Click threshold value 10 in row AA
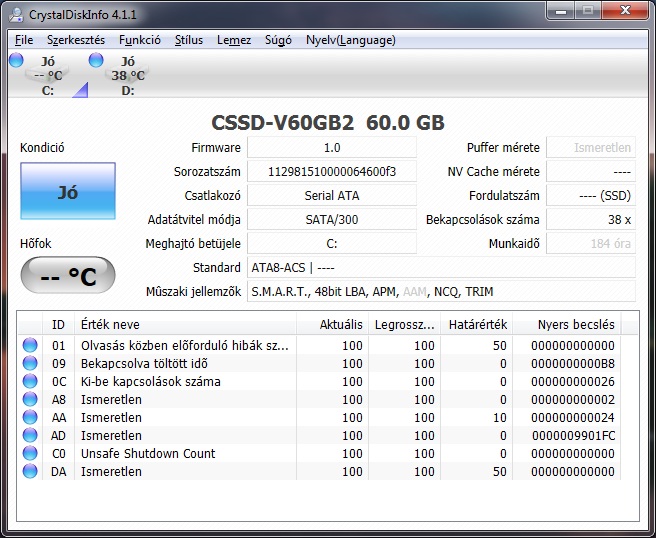Image resolution: width=656 pixels, height=538 pixels. [x=500, y=418]
